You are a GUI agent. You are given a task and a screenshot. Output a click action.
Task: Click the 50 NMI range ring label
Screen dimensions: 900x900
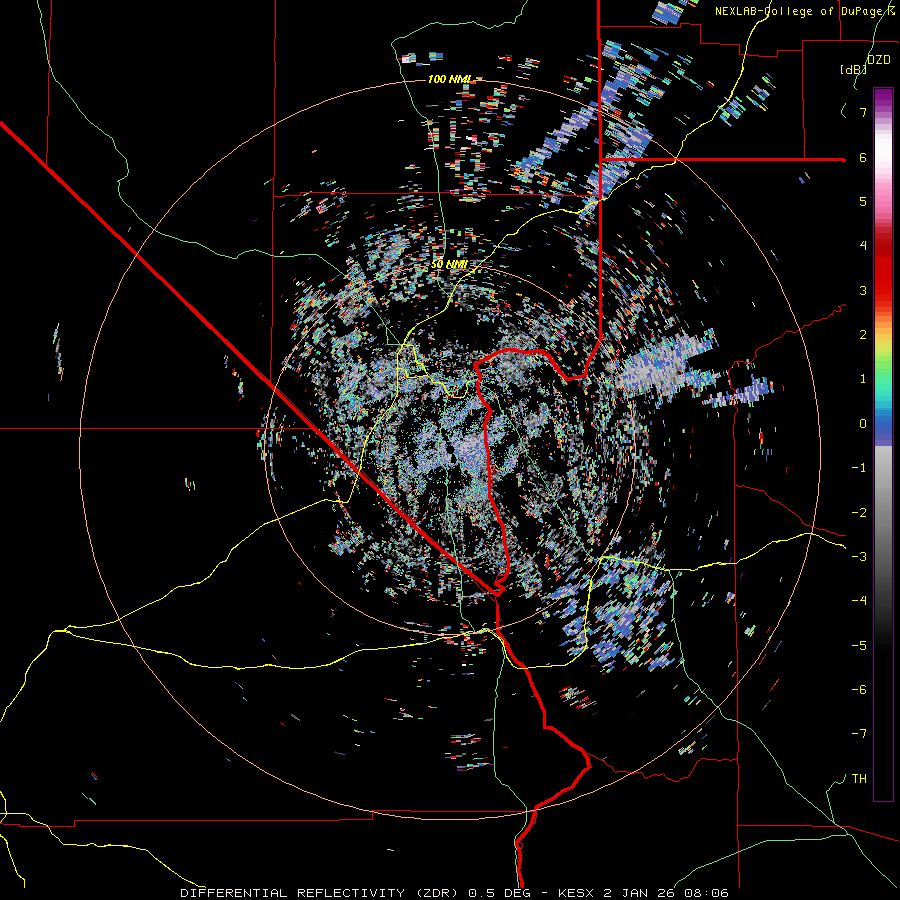coord(449,265)
